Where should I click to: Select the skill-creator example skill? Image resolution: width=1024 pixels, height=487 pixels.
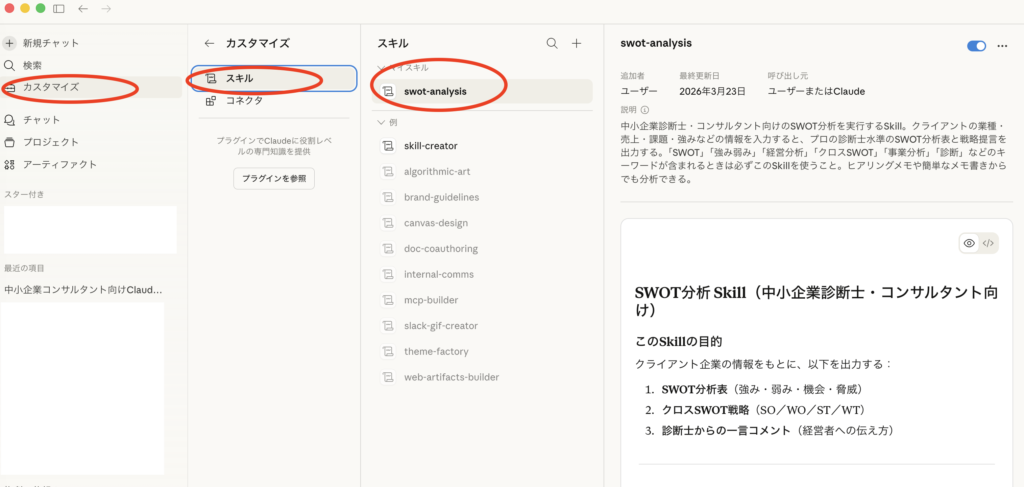430,146
